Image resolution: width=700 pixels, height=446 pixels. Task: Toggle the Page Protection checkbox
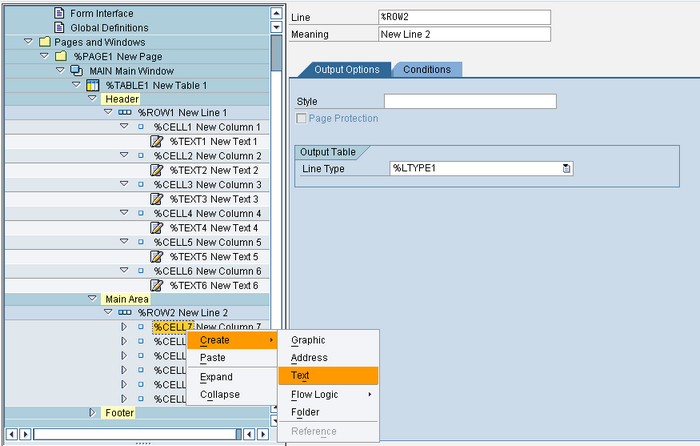(301, 118)
